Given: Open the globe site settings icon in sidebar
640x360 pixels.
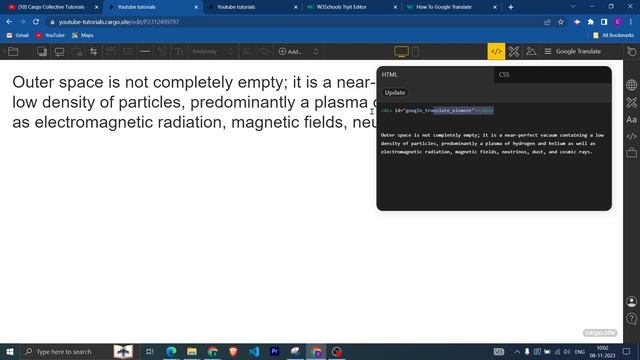Looking at the screenshot, I should tap(631, 85).
